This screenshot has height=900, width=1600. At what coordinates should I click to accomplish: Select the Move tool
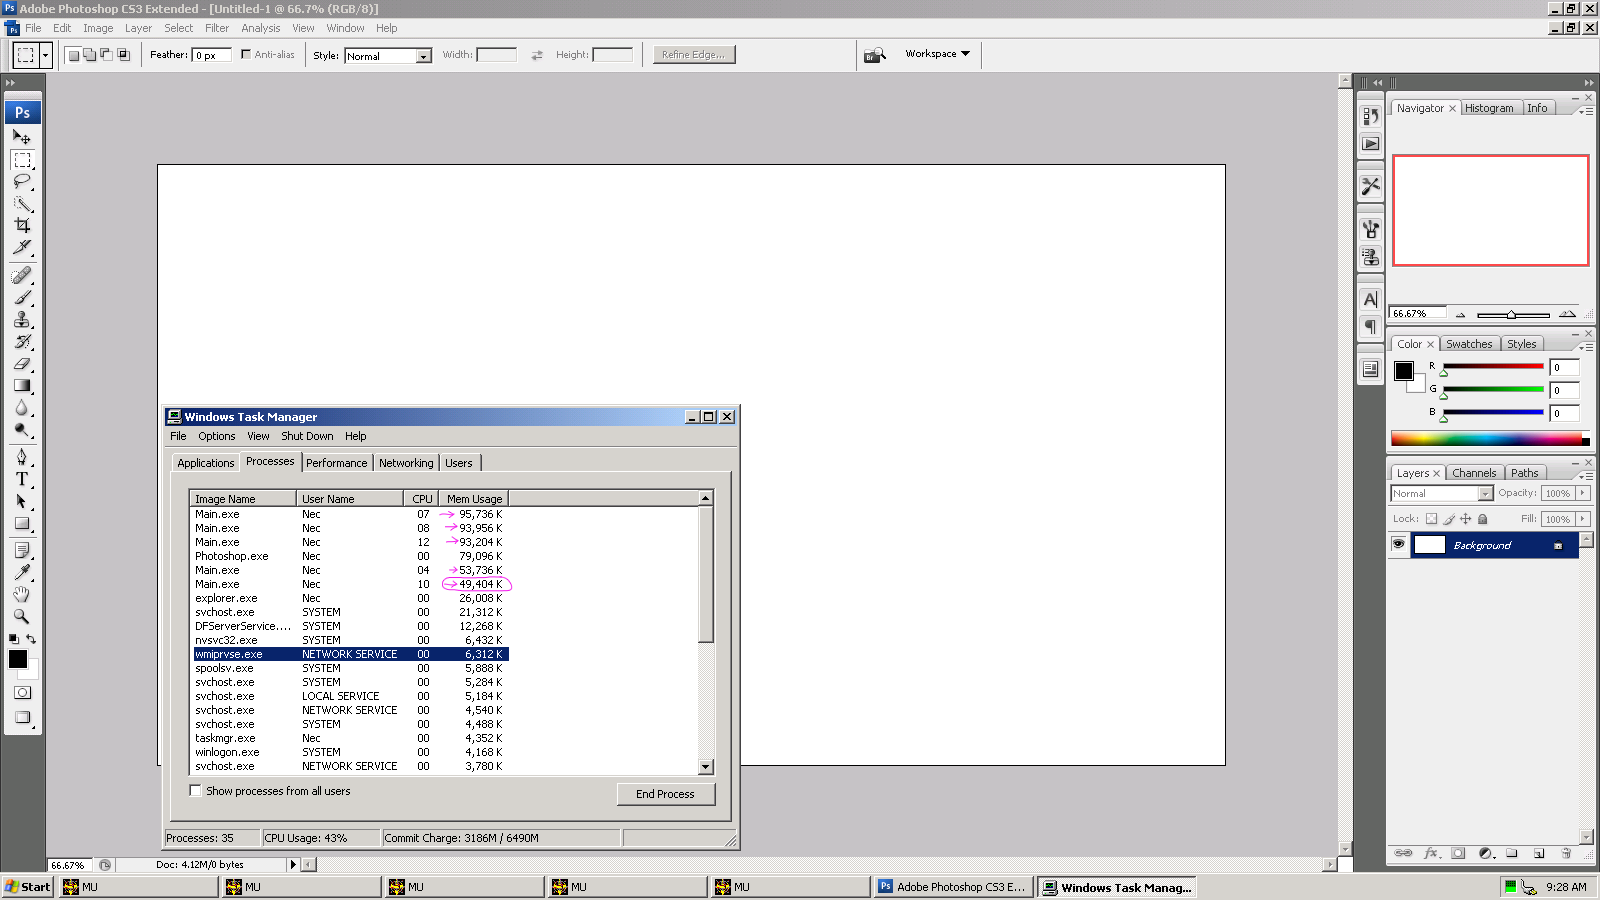tap(22, 137)
